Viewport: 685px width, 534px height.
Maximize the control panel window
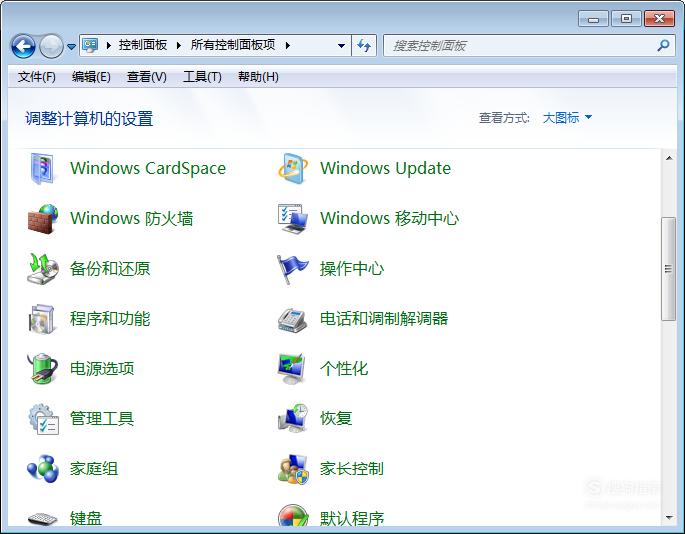point(626,19)
